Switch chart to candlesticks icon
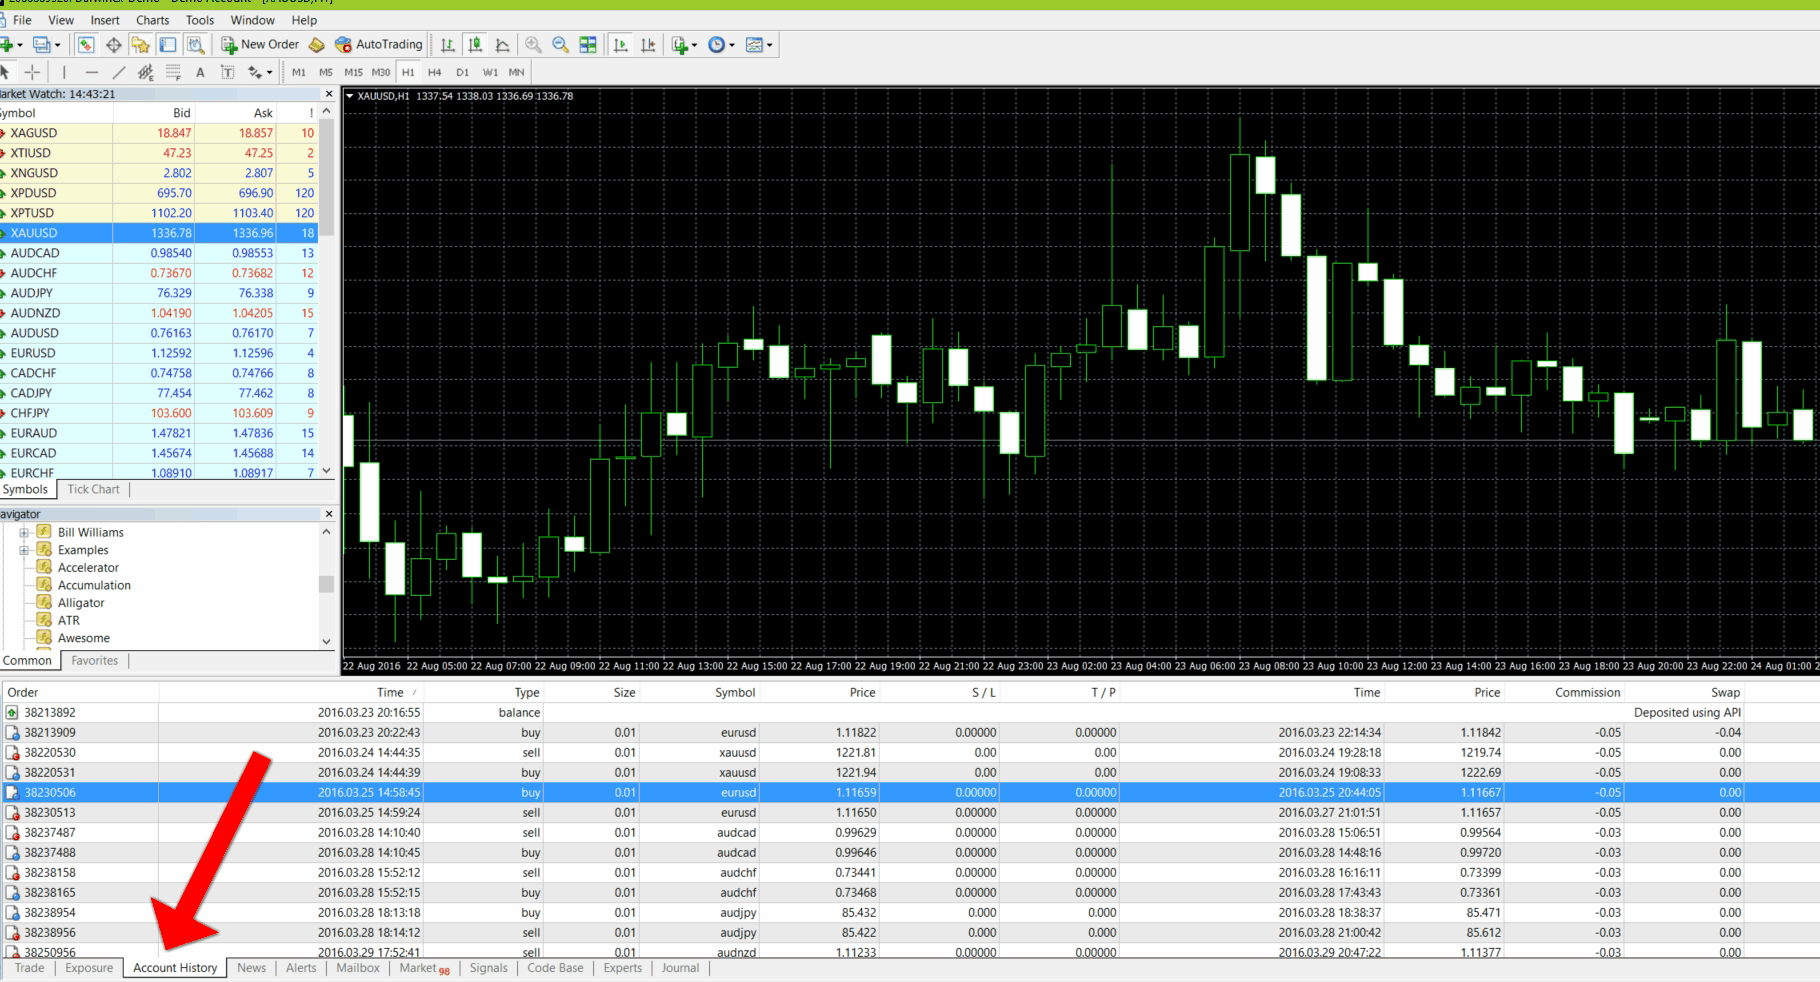 click(x=475, y=45)
